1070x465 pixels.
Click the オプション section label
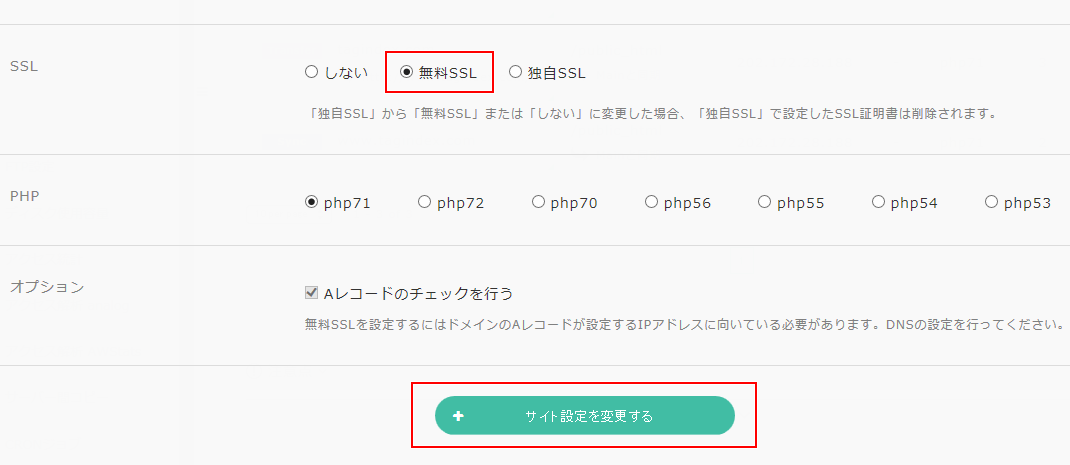[47, 287]
